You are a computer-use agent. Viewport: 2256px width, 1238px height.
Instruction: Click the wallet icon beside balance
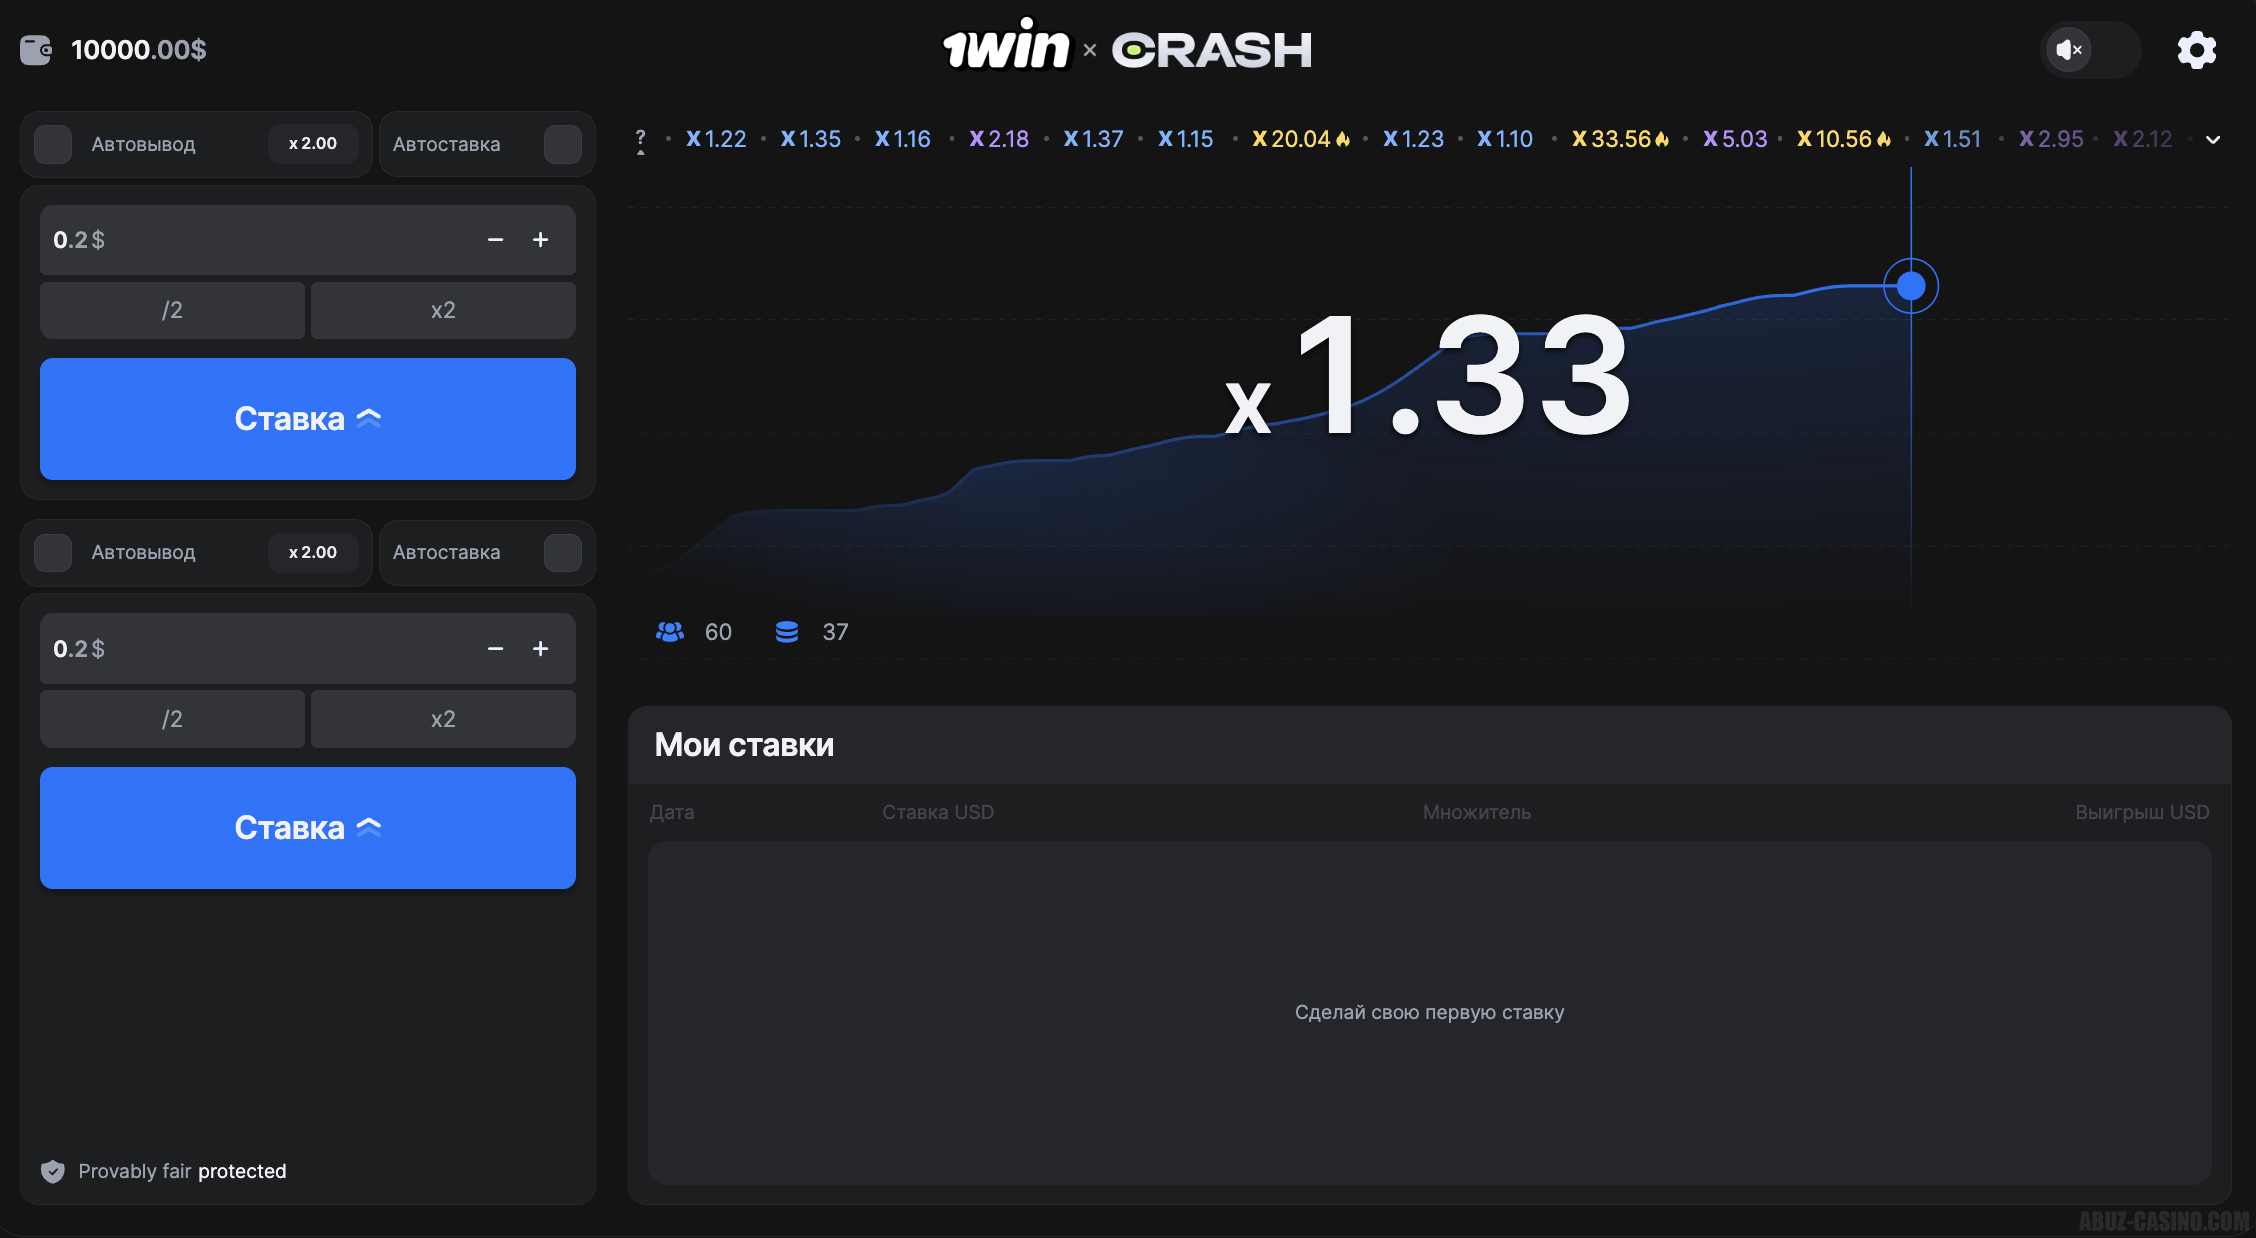36,50
